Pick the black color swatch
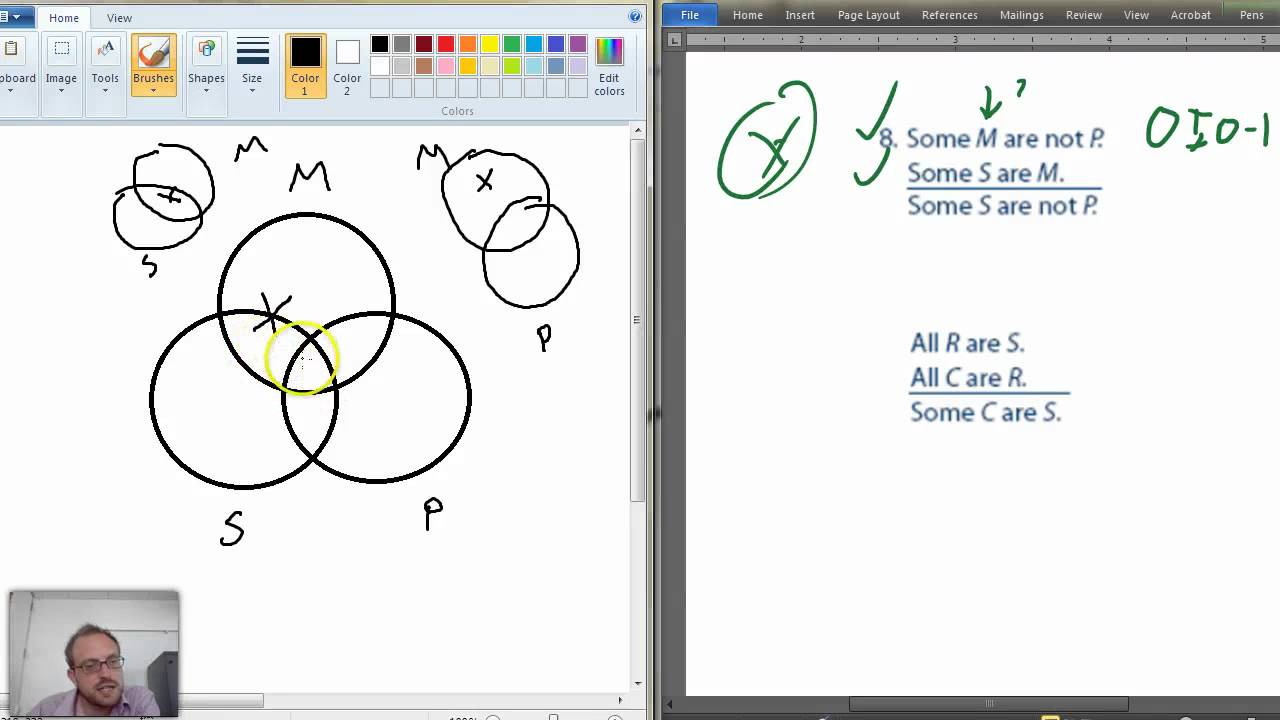 pos(380,44)
